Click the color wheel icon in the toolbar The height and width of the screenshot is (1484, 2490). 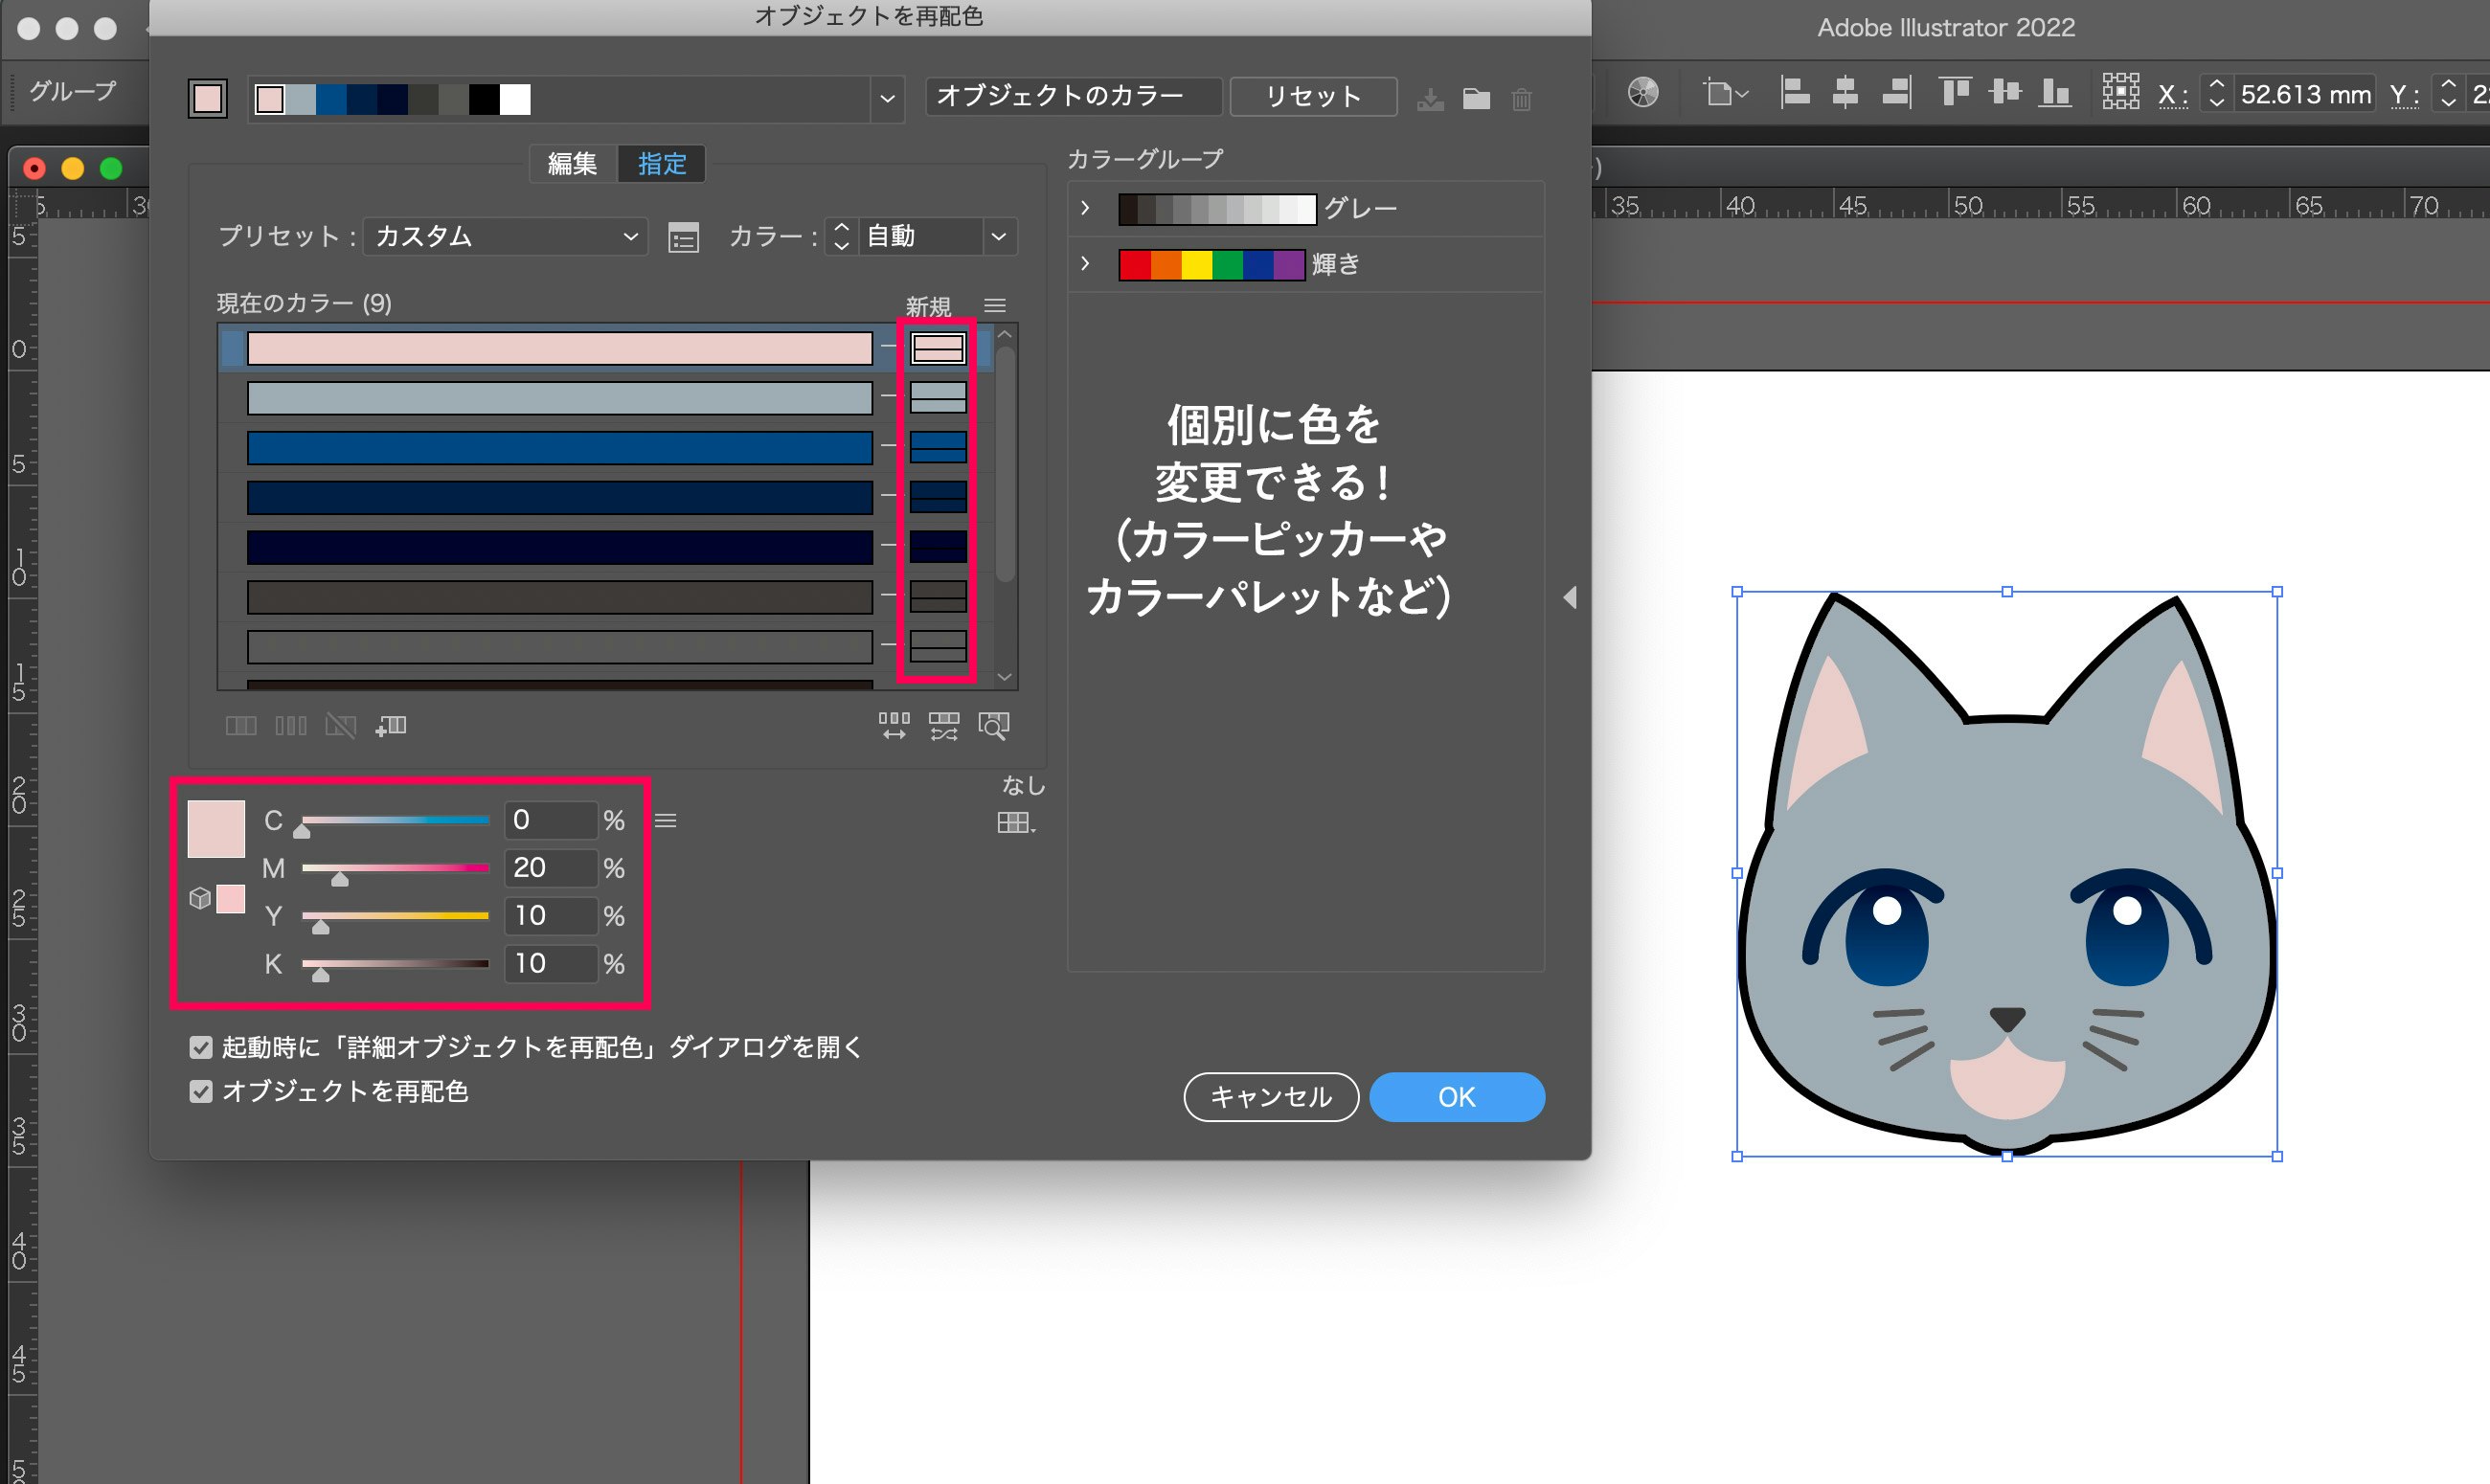tap(1642, 92)
